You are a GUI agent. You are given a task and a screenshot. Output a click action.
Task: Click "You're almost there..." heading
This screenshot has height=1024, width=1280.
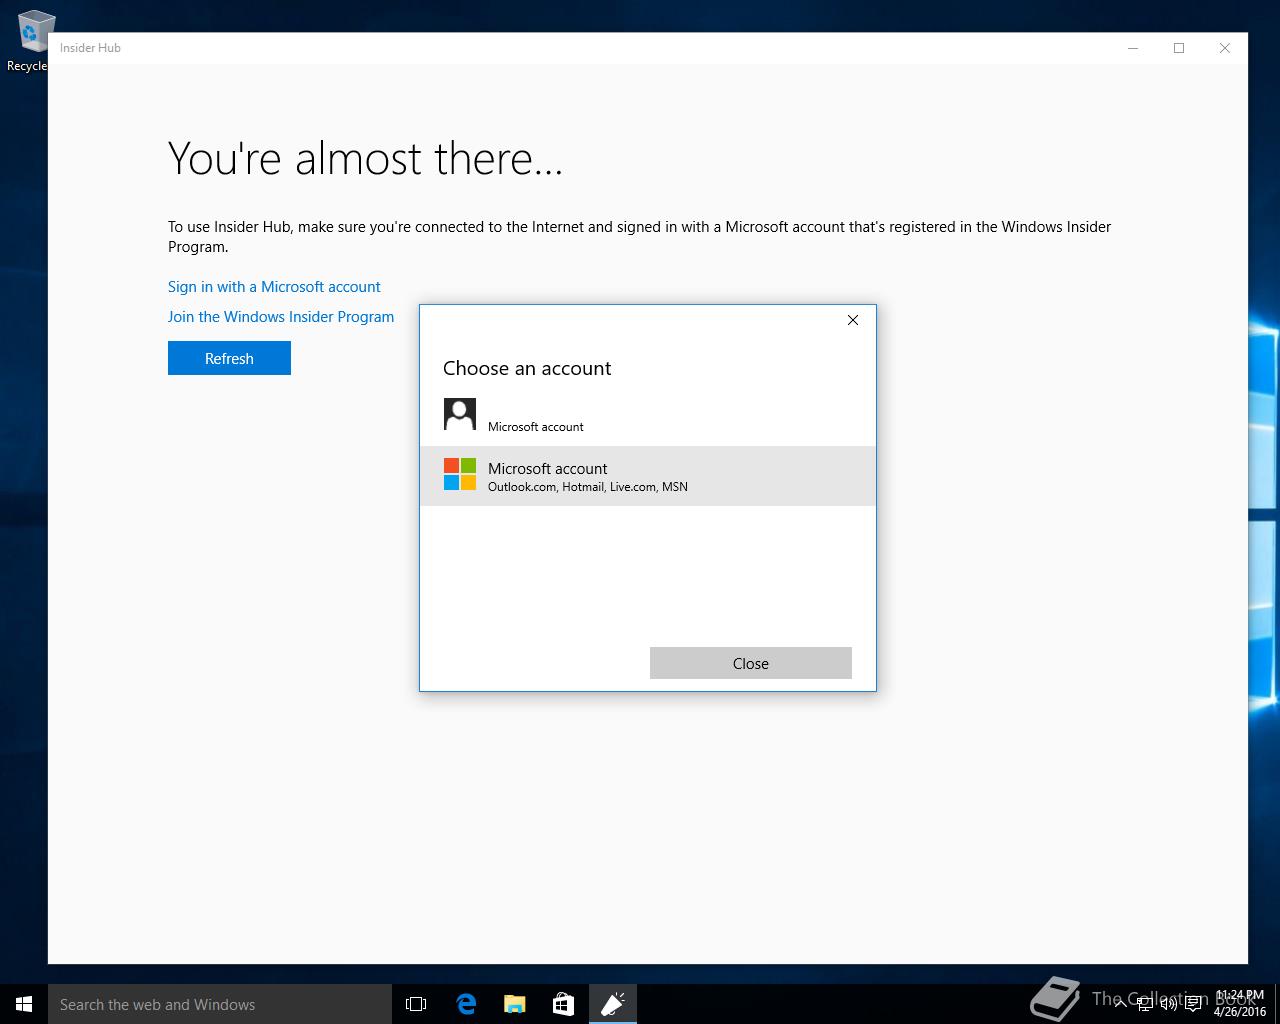[x=365, y=158]
